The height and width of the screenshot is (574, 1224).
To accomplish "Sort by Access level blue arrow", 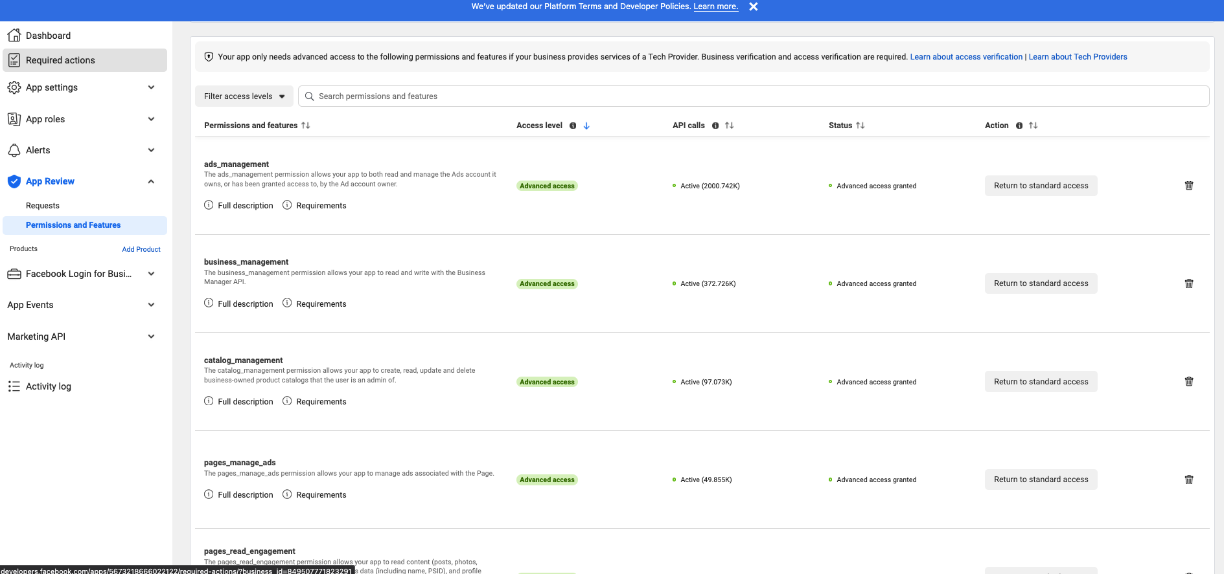I will [x=587, y=126].
